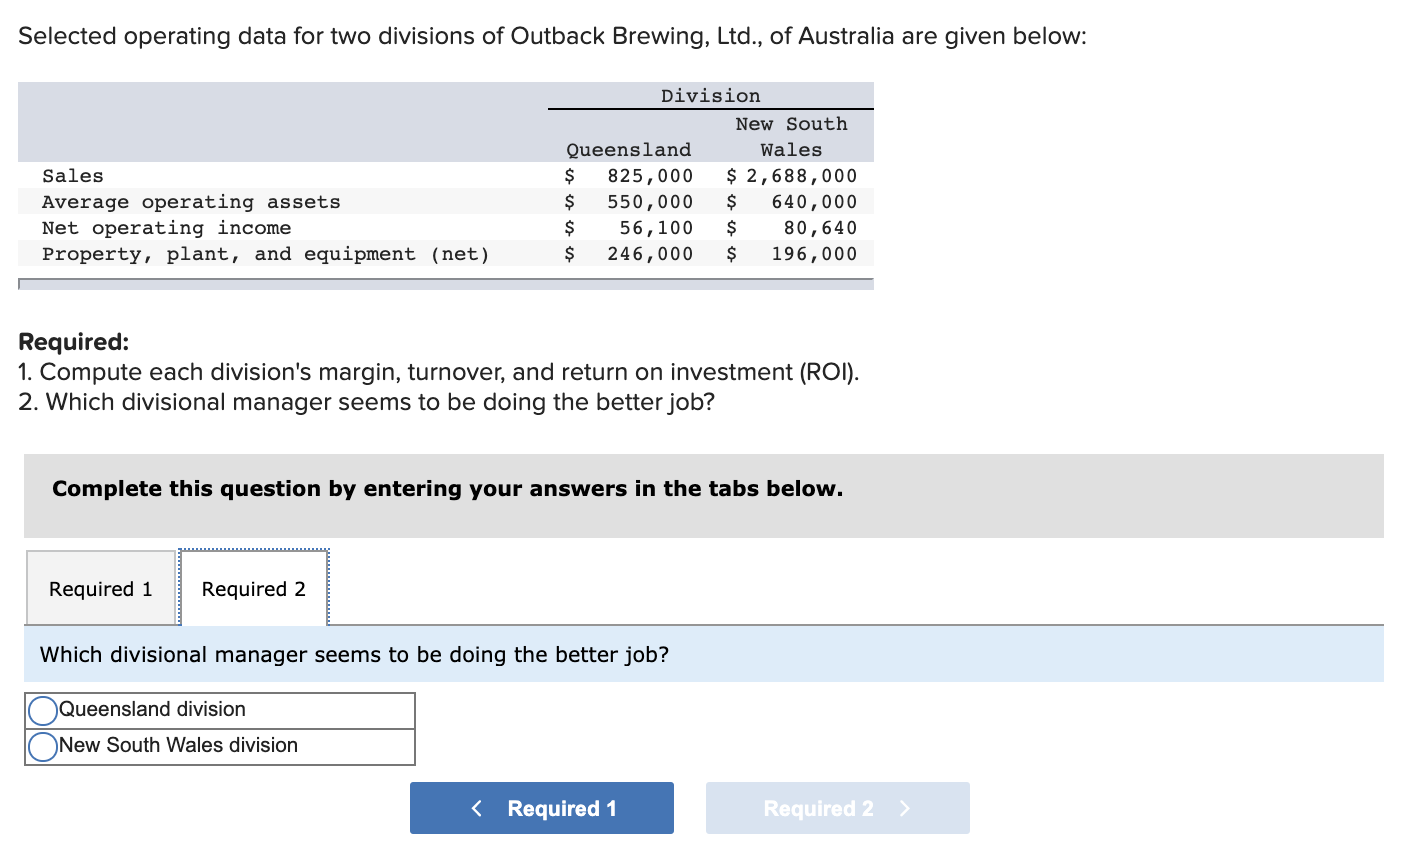Click the Average operating assets row label

(191, 202)
